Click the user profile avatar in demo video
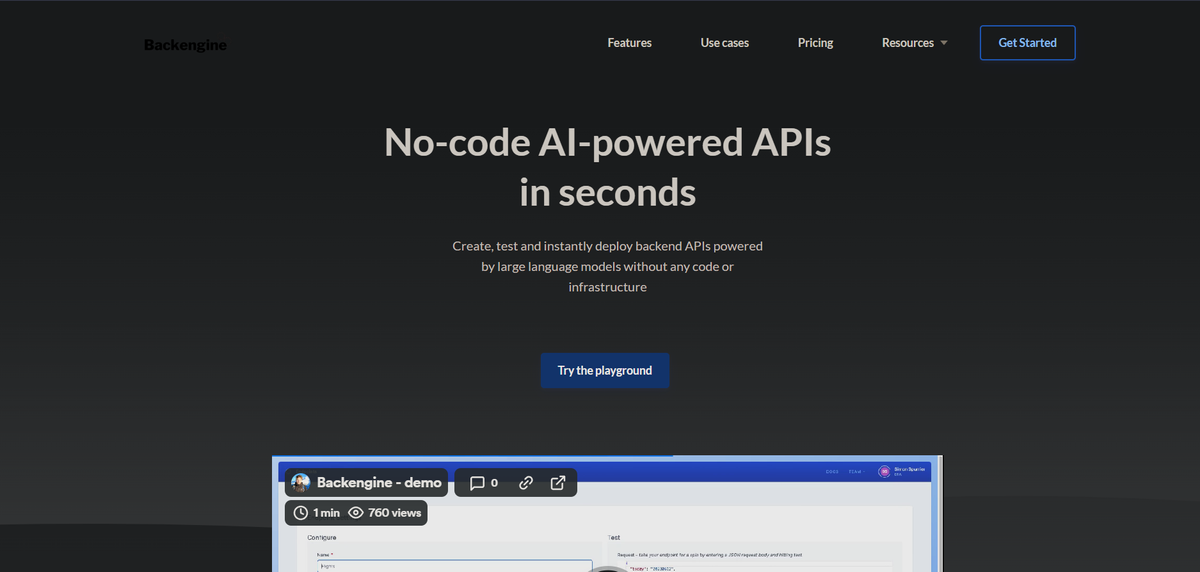Screen dimensions: 1200x572 coord(884,471)
